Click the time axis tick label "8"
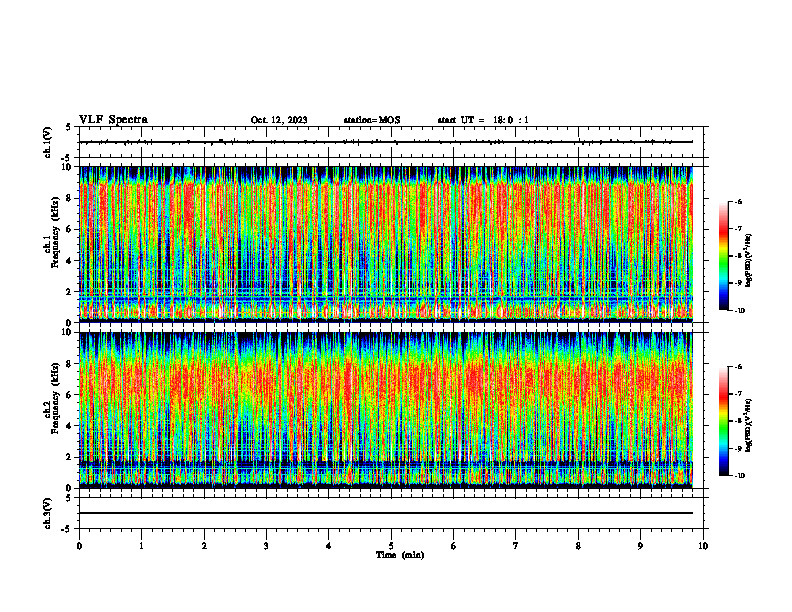792x612 pixels. [578, 546]
